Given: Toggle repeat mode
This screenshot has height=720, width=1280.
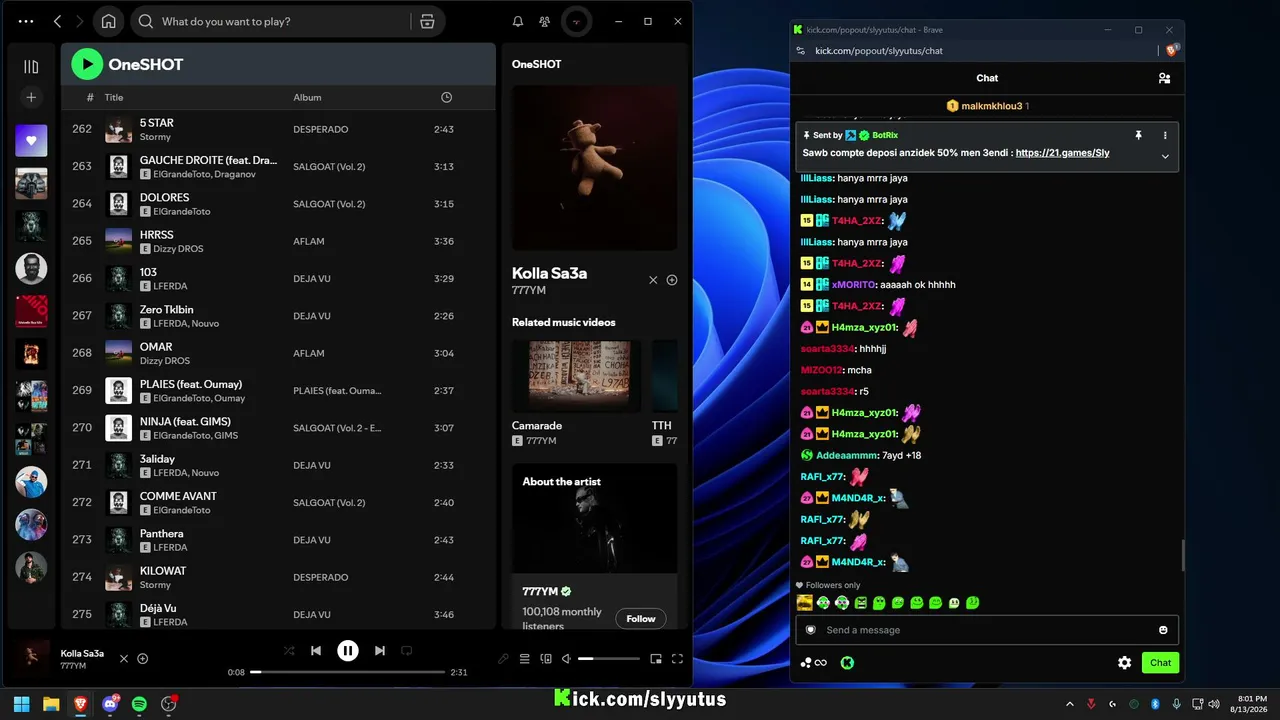Looking at the screenshot, I should coord(406,650).
